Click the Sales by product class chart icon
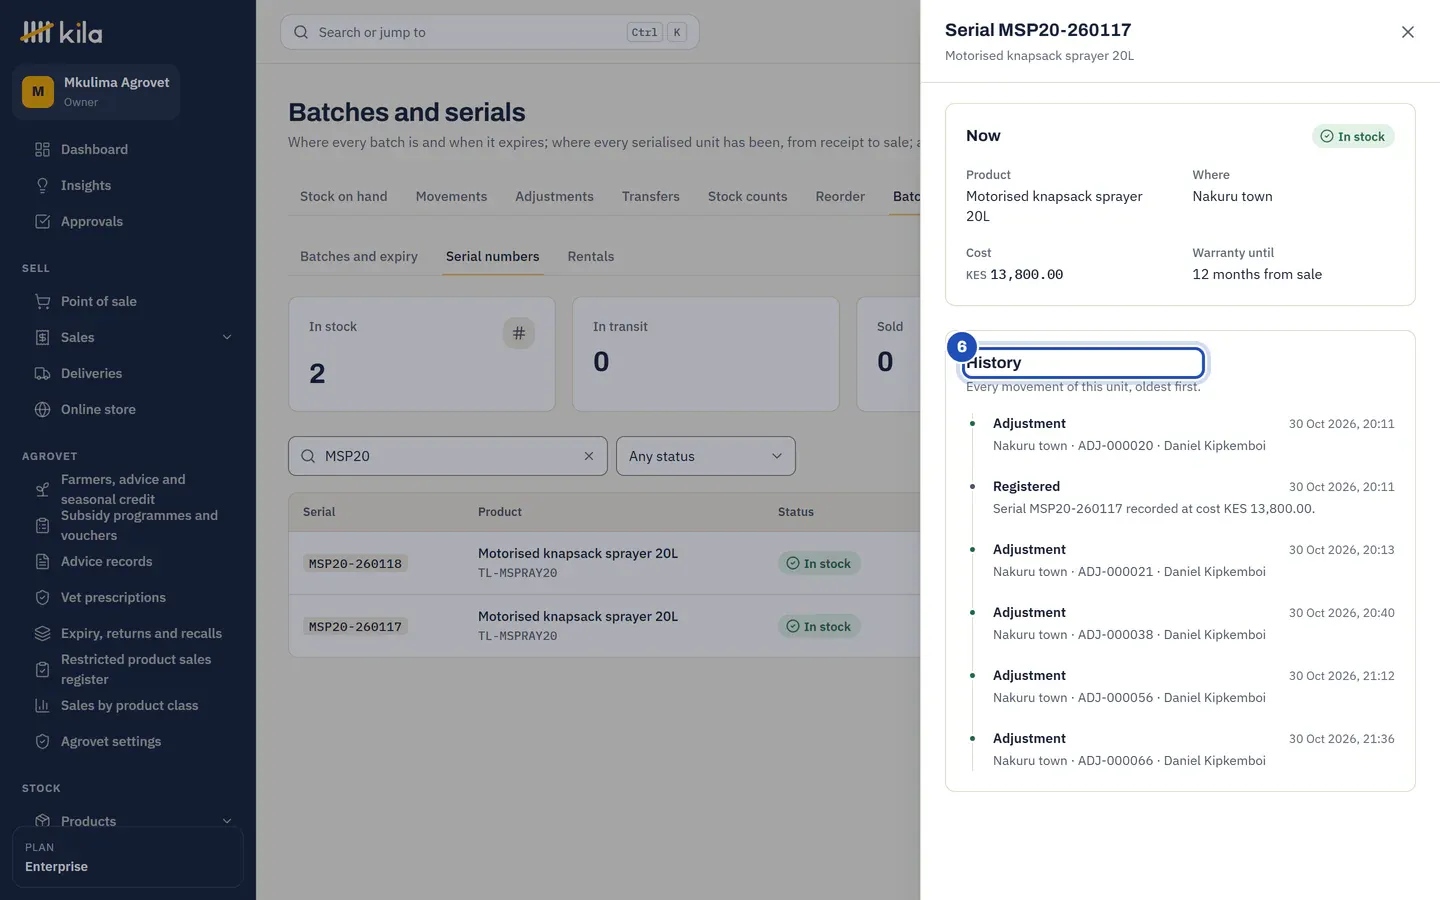1440x900 pixels. 42,706
